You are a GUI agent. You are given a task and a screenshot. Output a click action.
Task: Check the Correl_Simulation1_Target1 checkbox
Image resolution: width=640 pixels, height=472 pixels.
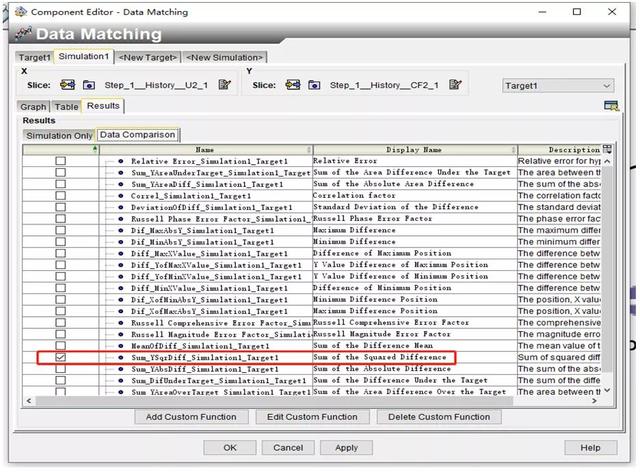coord(60,197)
